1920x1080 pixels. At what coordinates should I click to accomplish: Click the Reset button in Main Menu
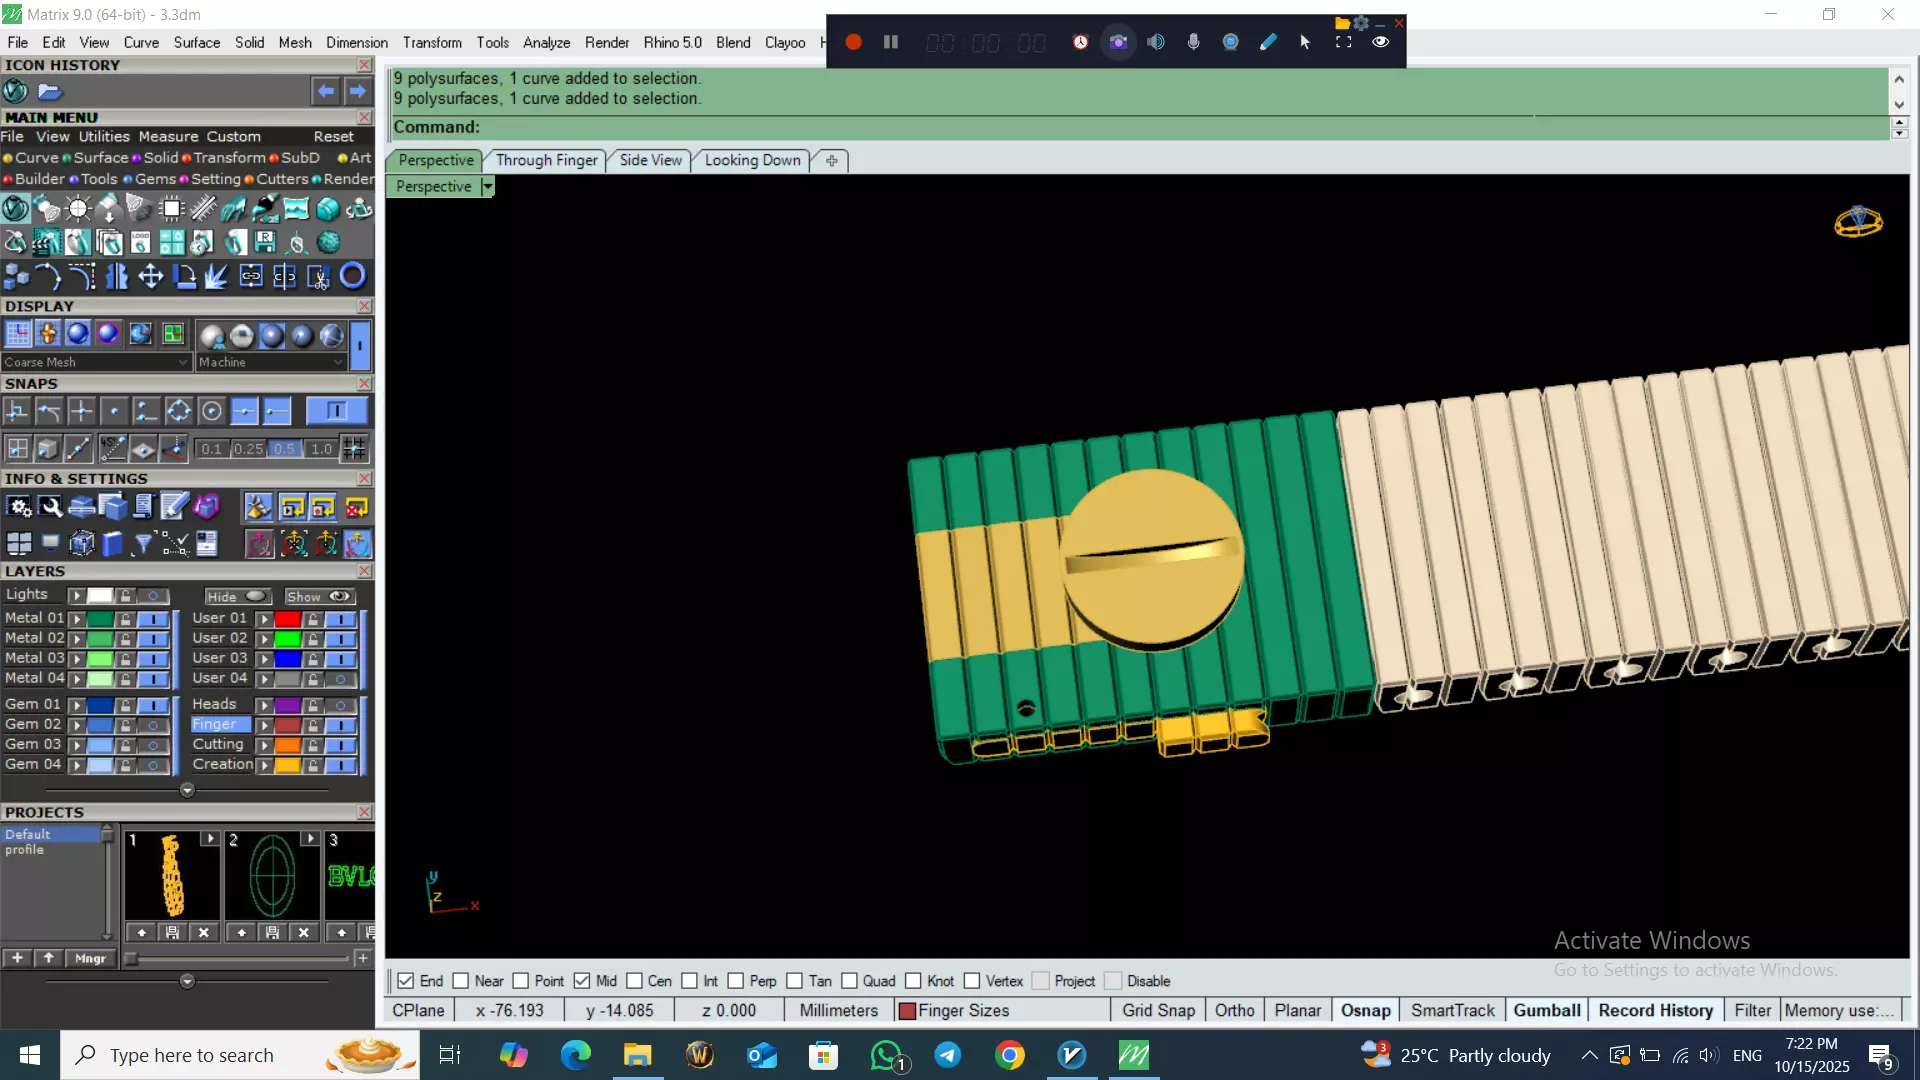[333, 137]
